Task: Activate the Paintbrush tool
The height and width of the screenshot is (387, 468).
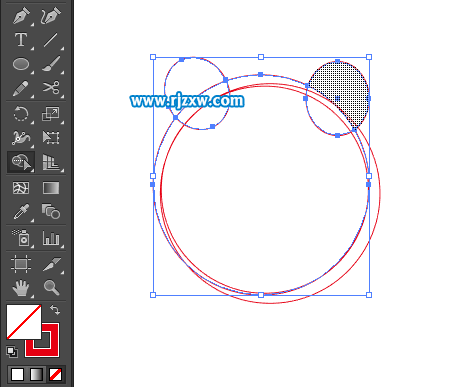Action: [x=51, y=64]
